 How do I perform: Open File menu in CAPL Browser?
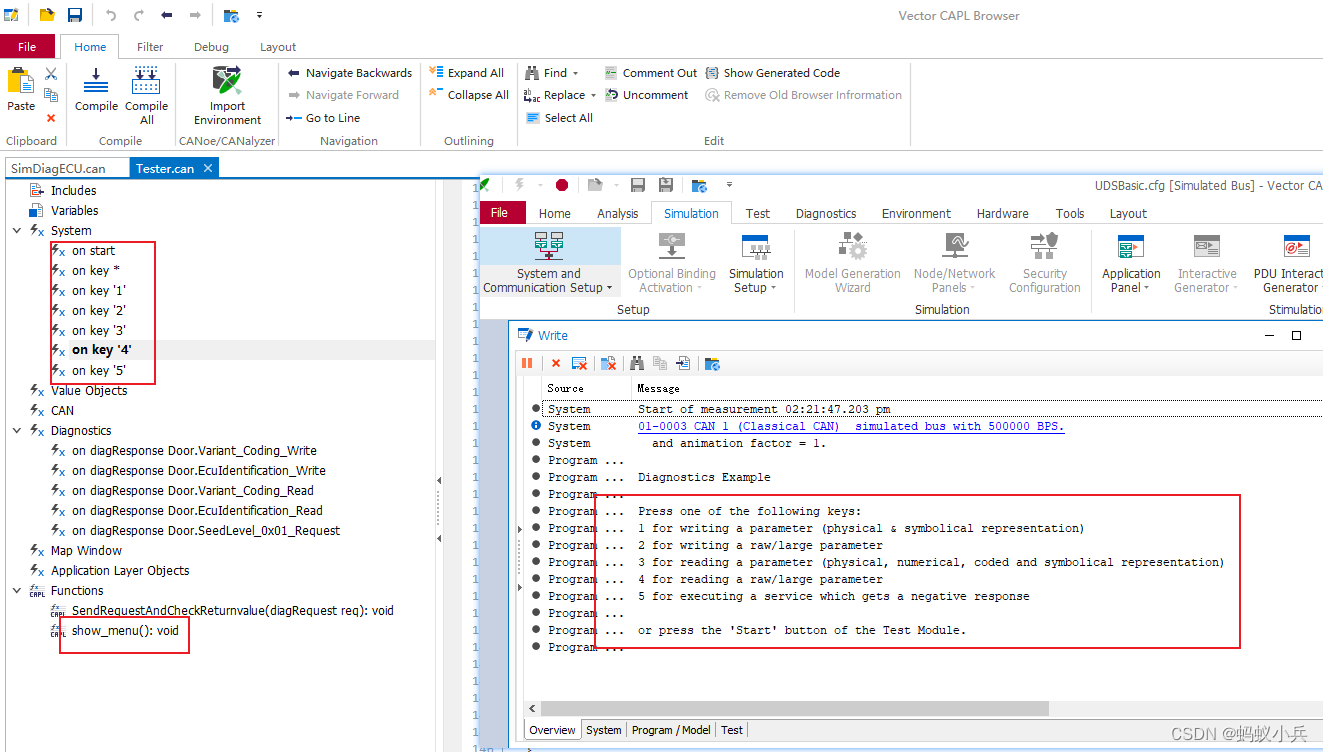coord(27,47)
